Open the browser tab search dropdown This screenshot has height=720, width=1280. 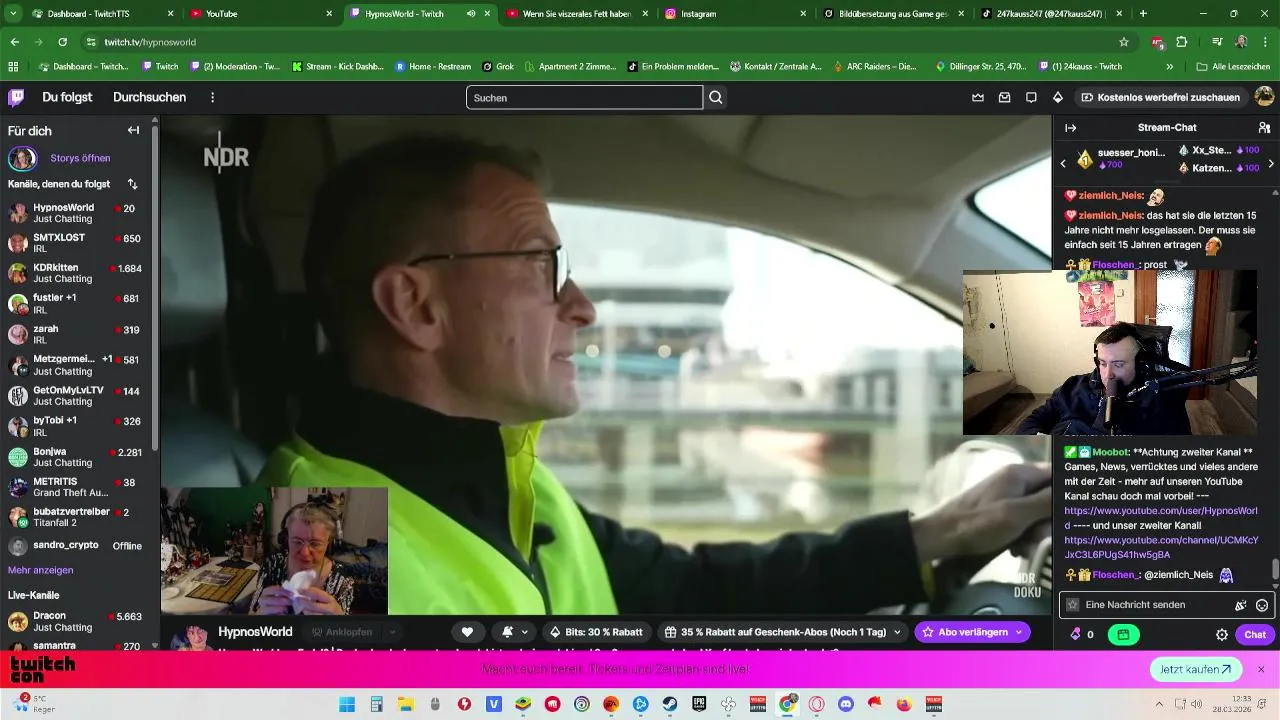pyautogui.click(x=14, y=14)
